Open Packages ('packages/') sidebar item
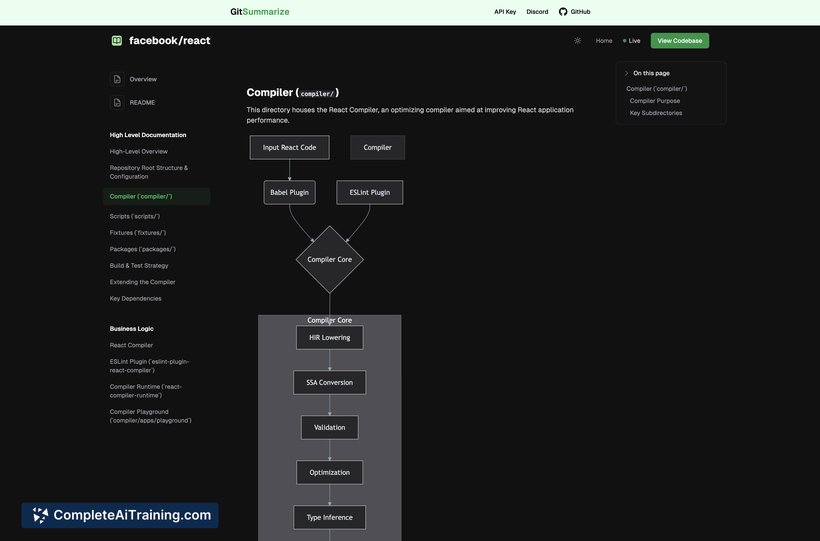This screenshot has height=541, width=820. click(143, 249)
